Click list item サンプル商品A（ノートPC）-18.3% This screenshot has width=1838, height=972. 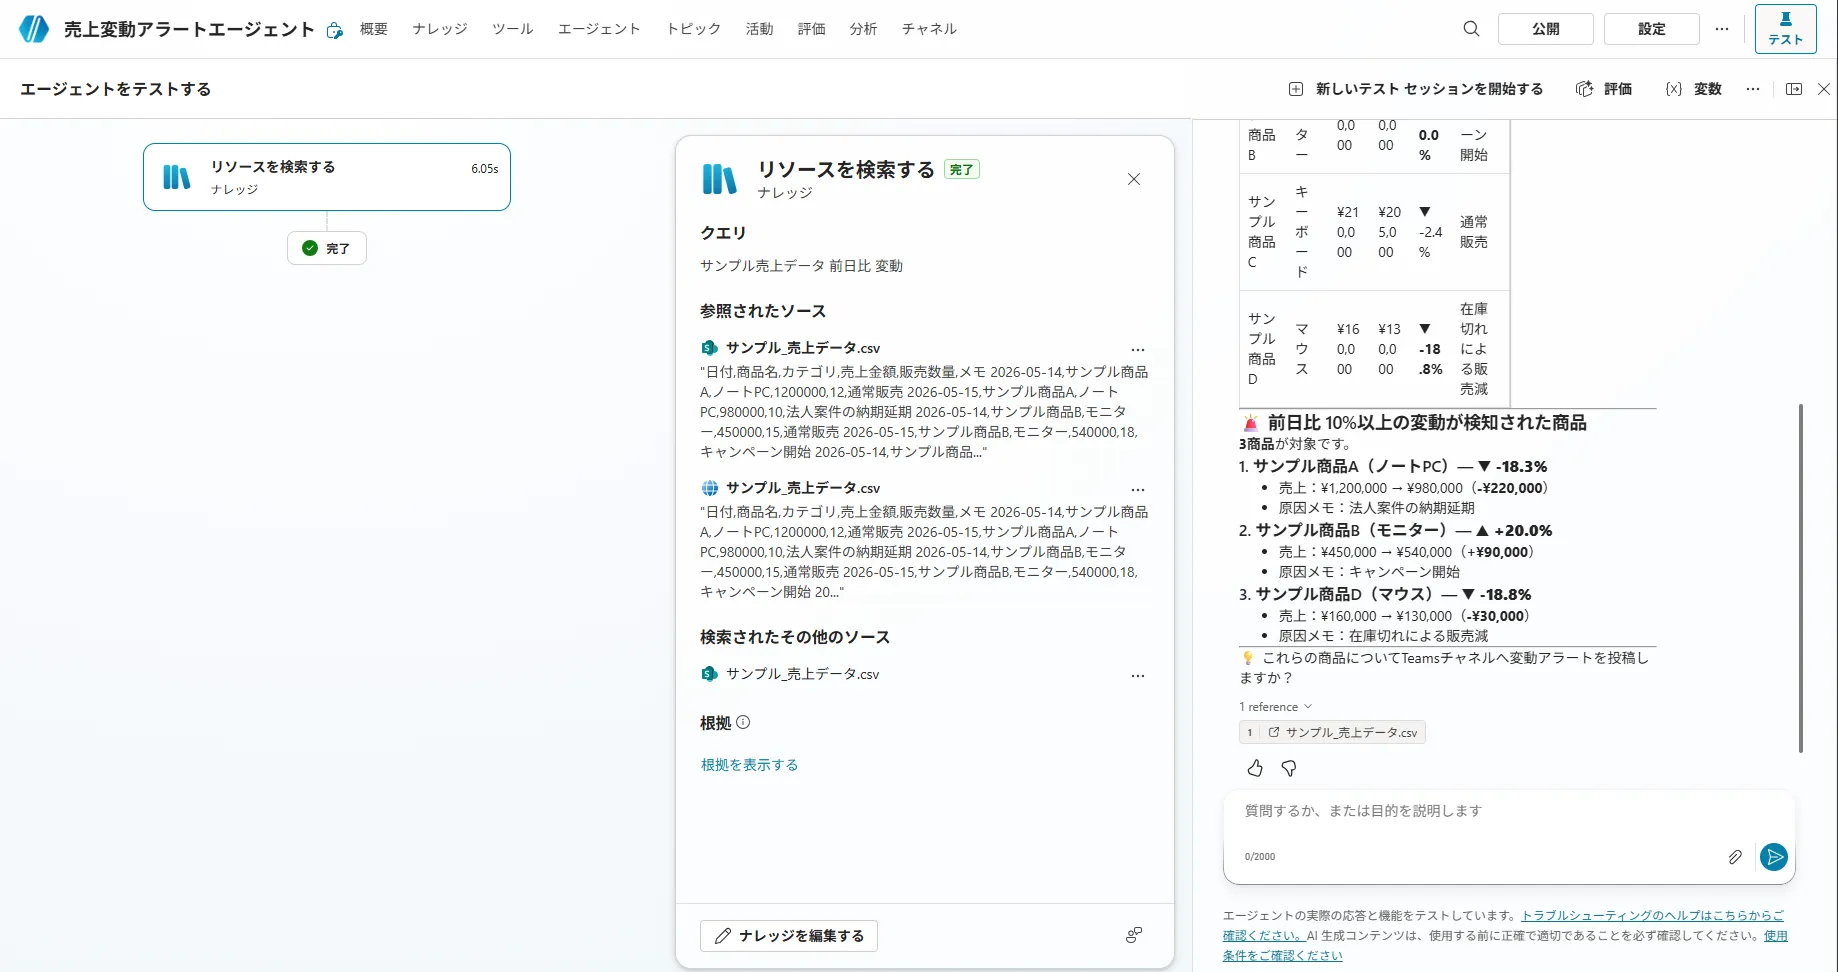click(x=1400, y=466)
